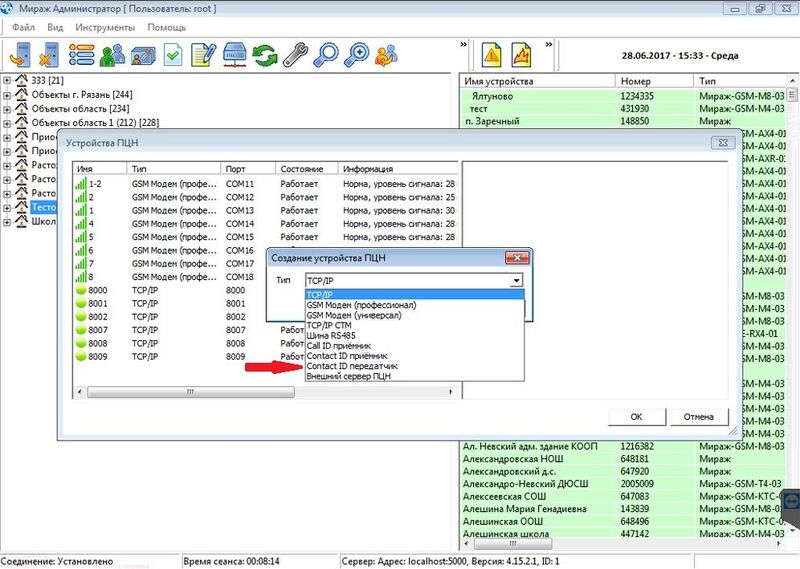The width and height of the screenshot is (800, 569).
Task: Open the 'Тип' combo box arrow
Action: point(516,281)
